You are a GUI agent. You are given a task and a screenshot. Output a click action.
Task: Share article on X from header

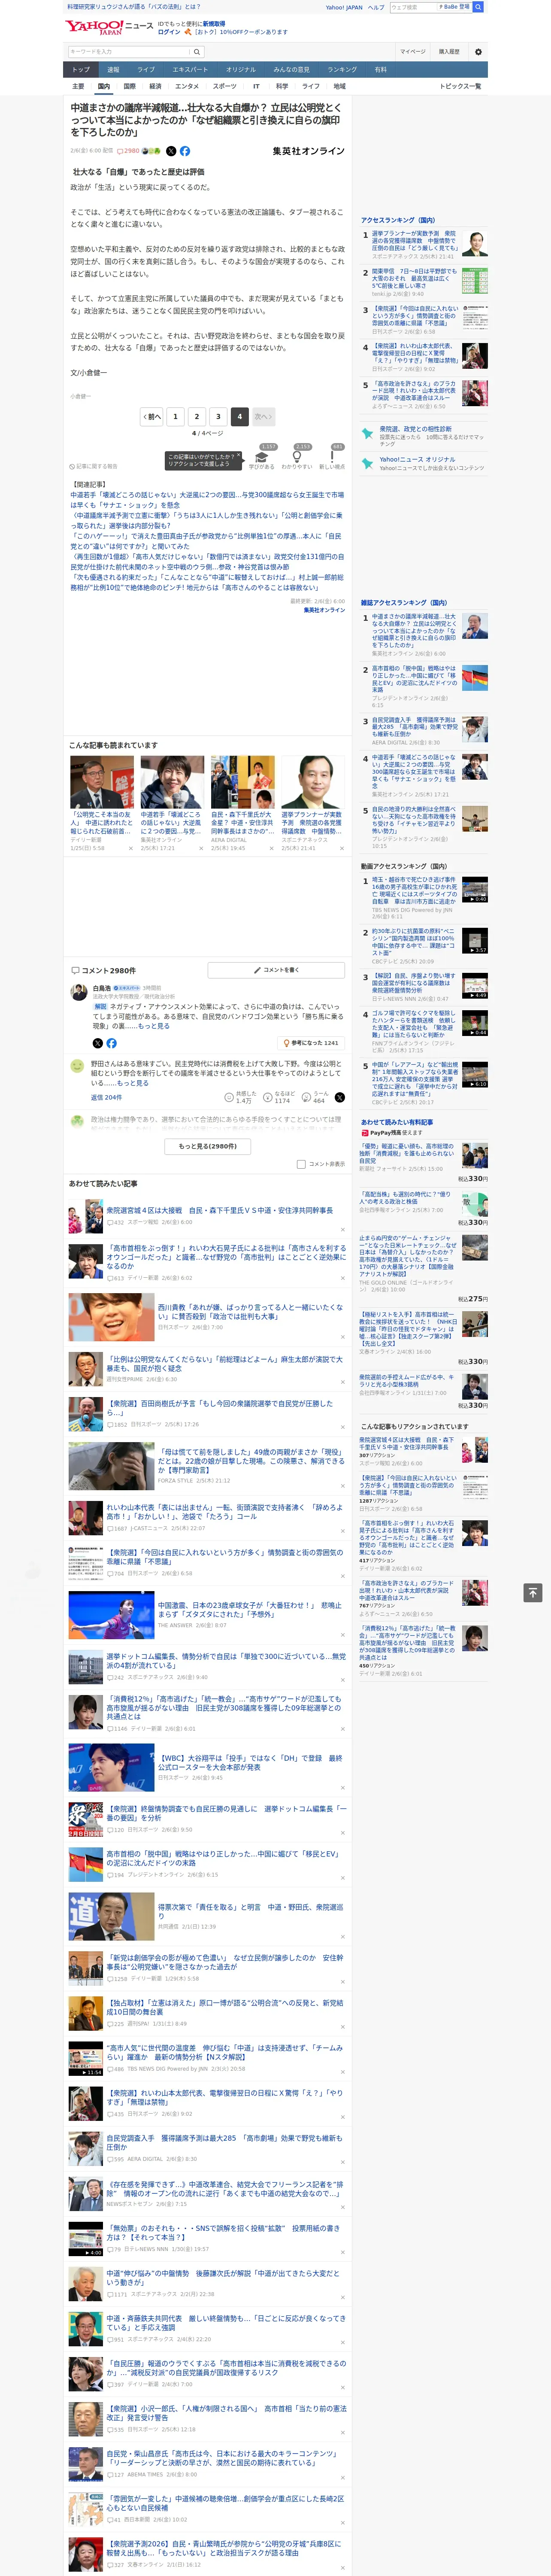point(171,151)
